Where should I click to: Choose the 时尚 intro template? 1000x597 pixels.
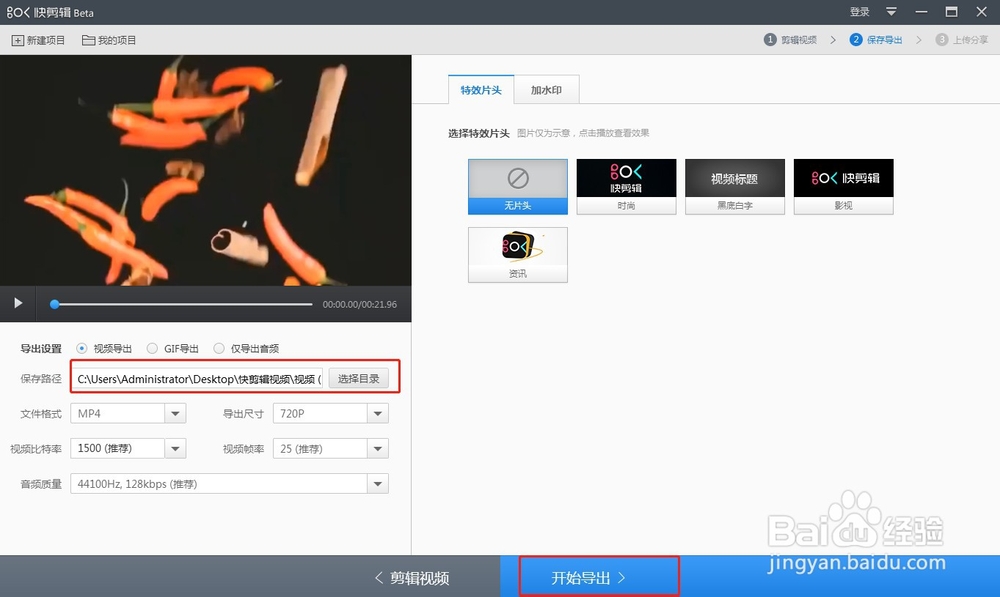point(626,186)
